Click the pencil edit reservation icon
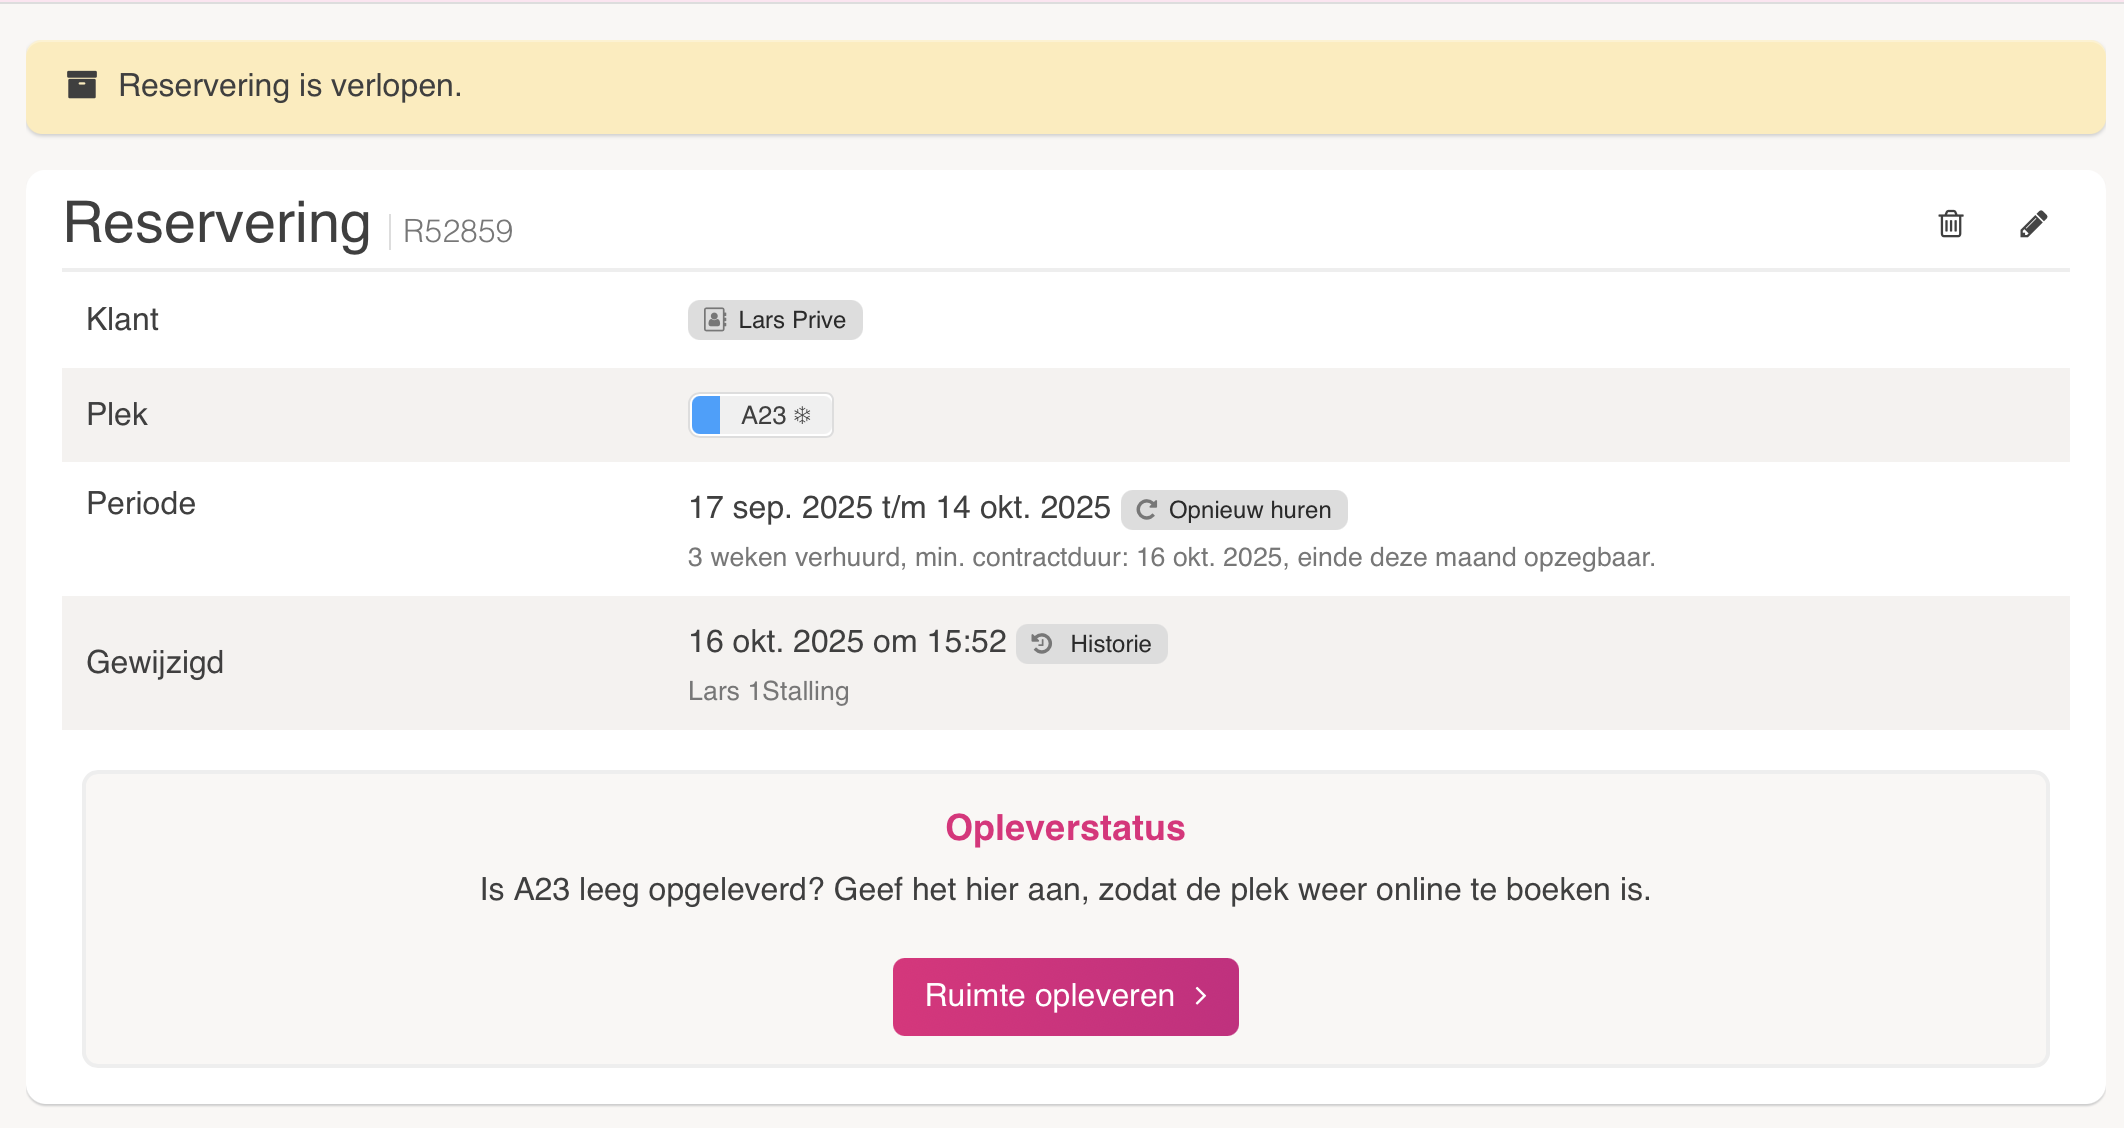This screenshot has width=2124, height=1128. tap(2033, 224)
